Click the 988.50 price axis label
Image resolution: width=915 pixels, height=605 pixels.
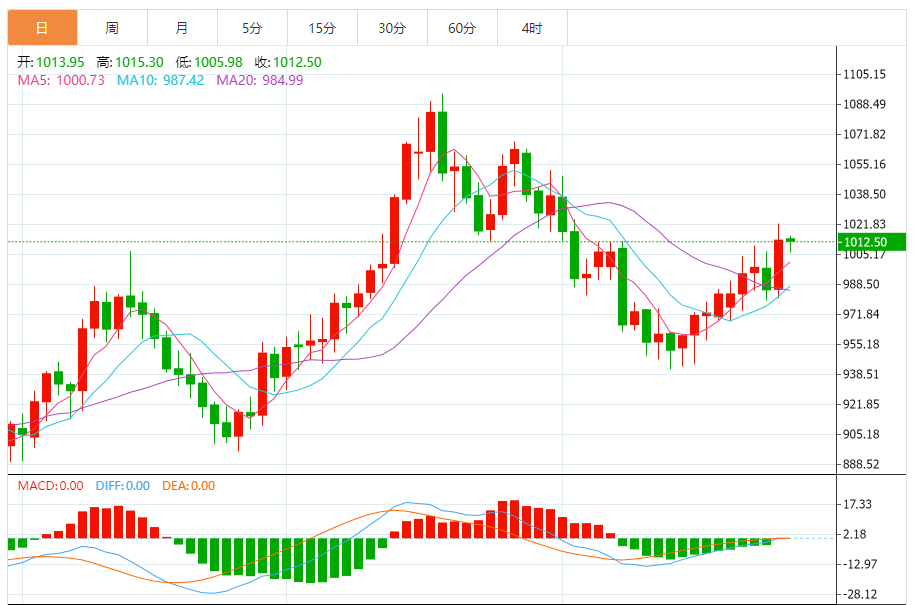click(861, 284)
